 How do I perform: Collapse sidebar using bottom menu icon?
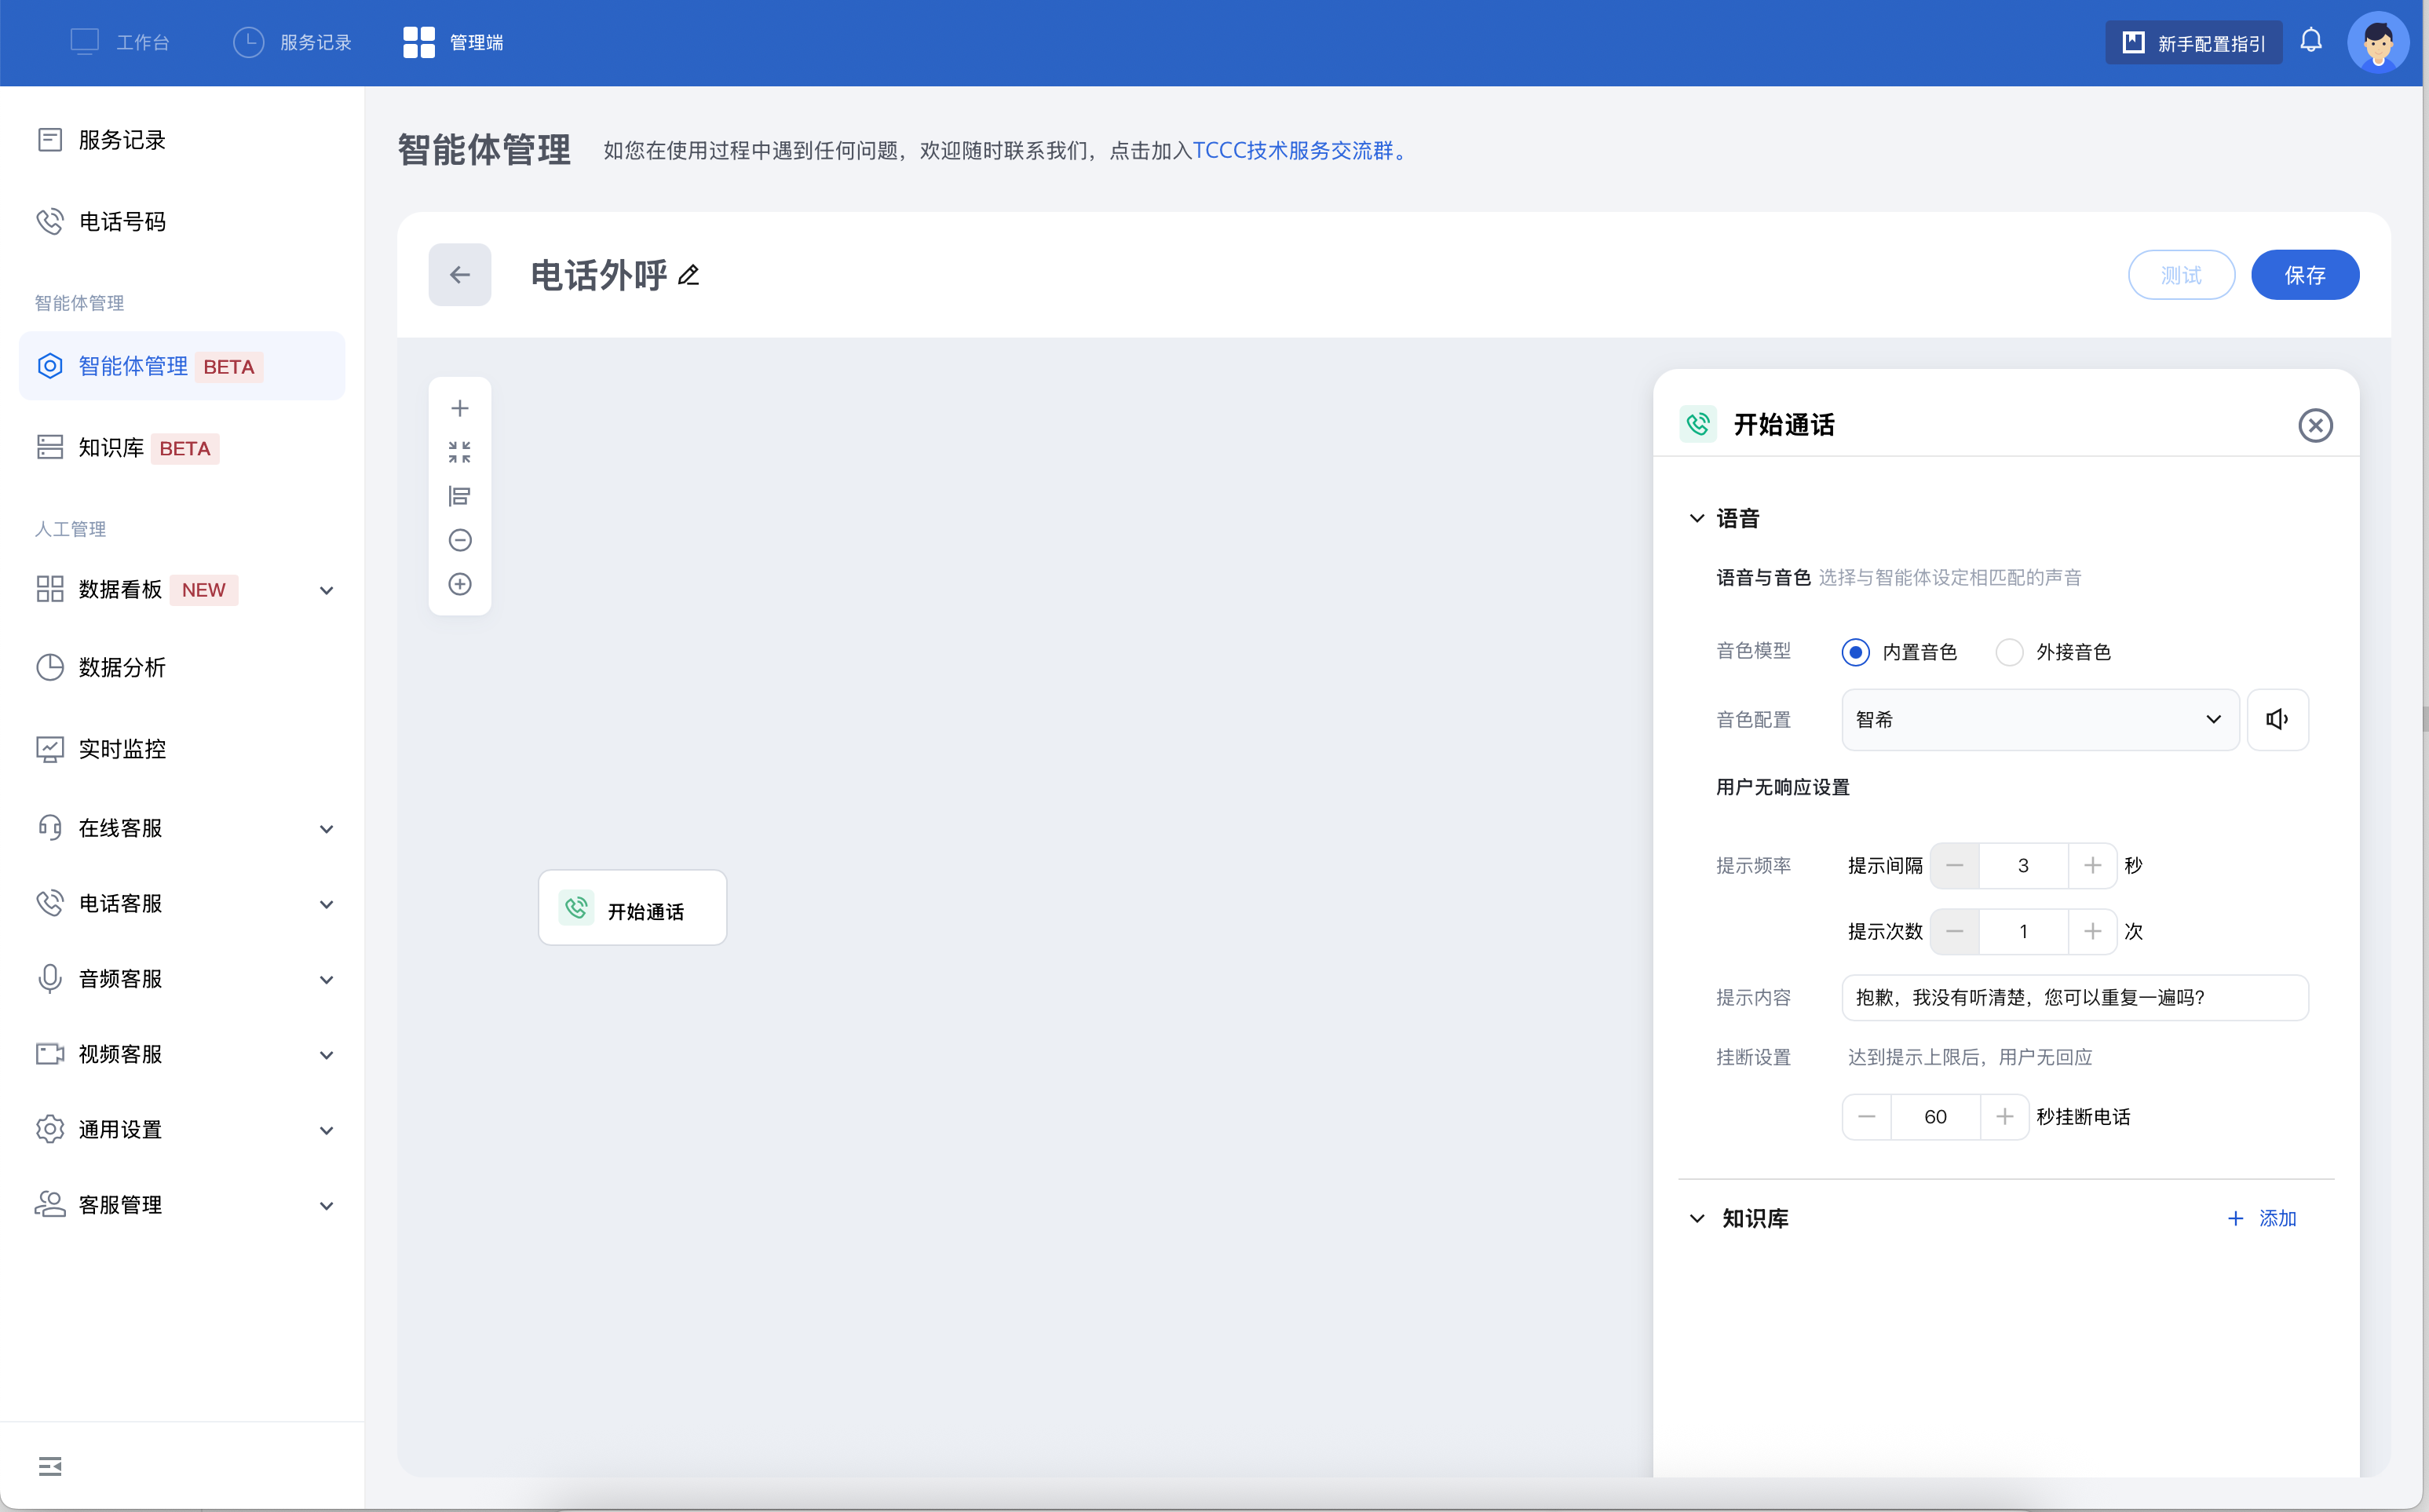tap(50, 1466)
